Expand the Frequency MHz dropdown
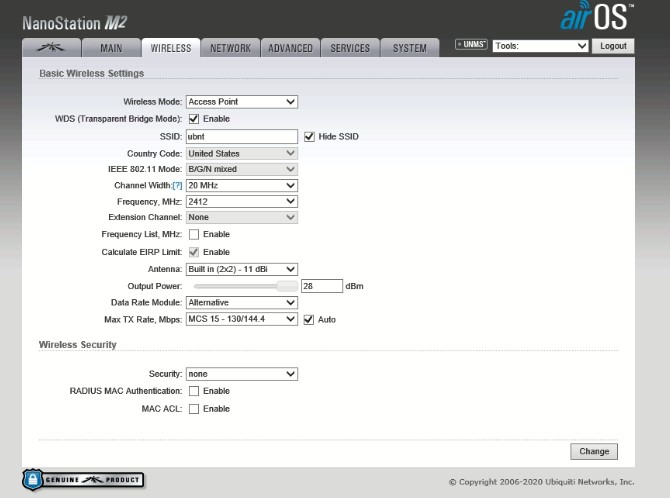The image size is (670, 498). (x=242, y=202)
